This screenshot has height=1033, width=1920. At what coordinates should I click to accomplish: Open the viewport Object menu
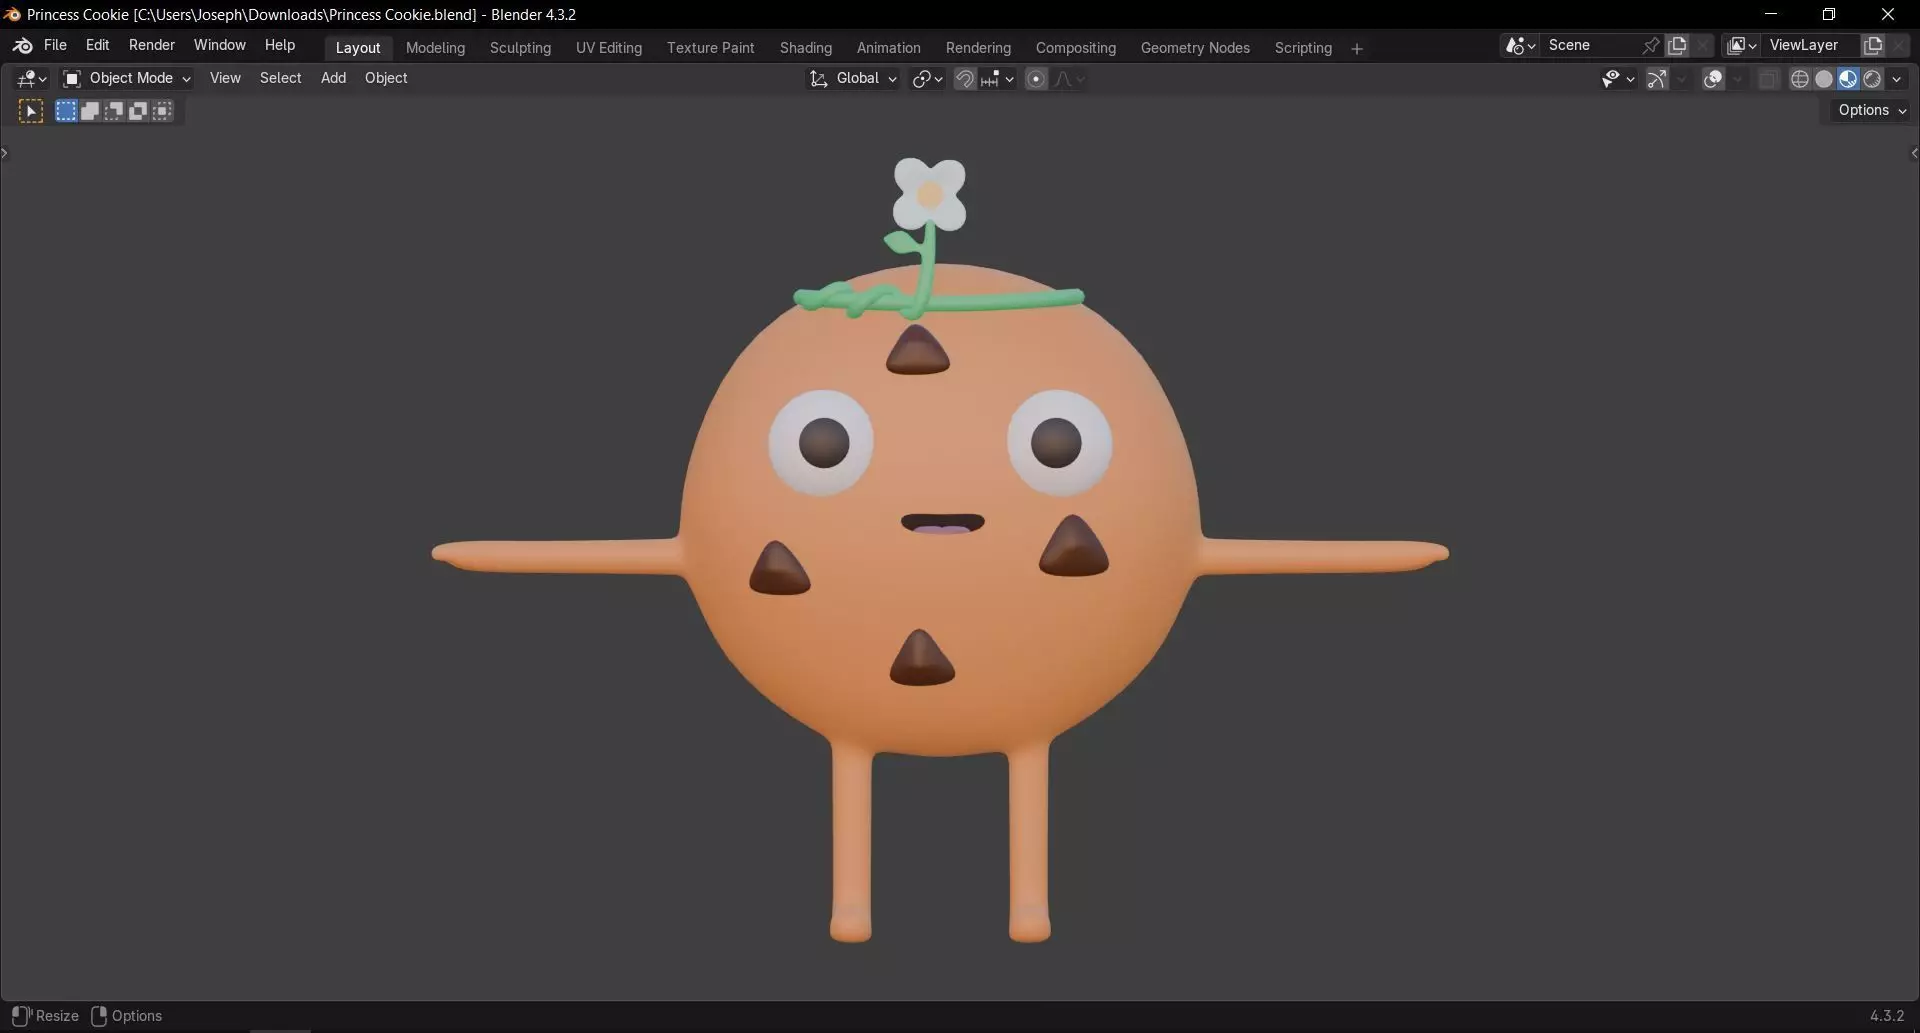tap(386, 79)
